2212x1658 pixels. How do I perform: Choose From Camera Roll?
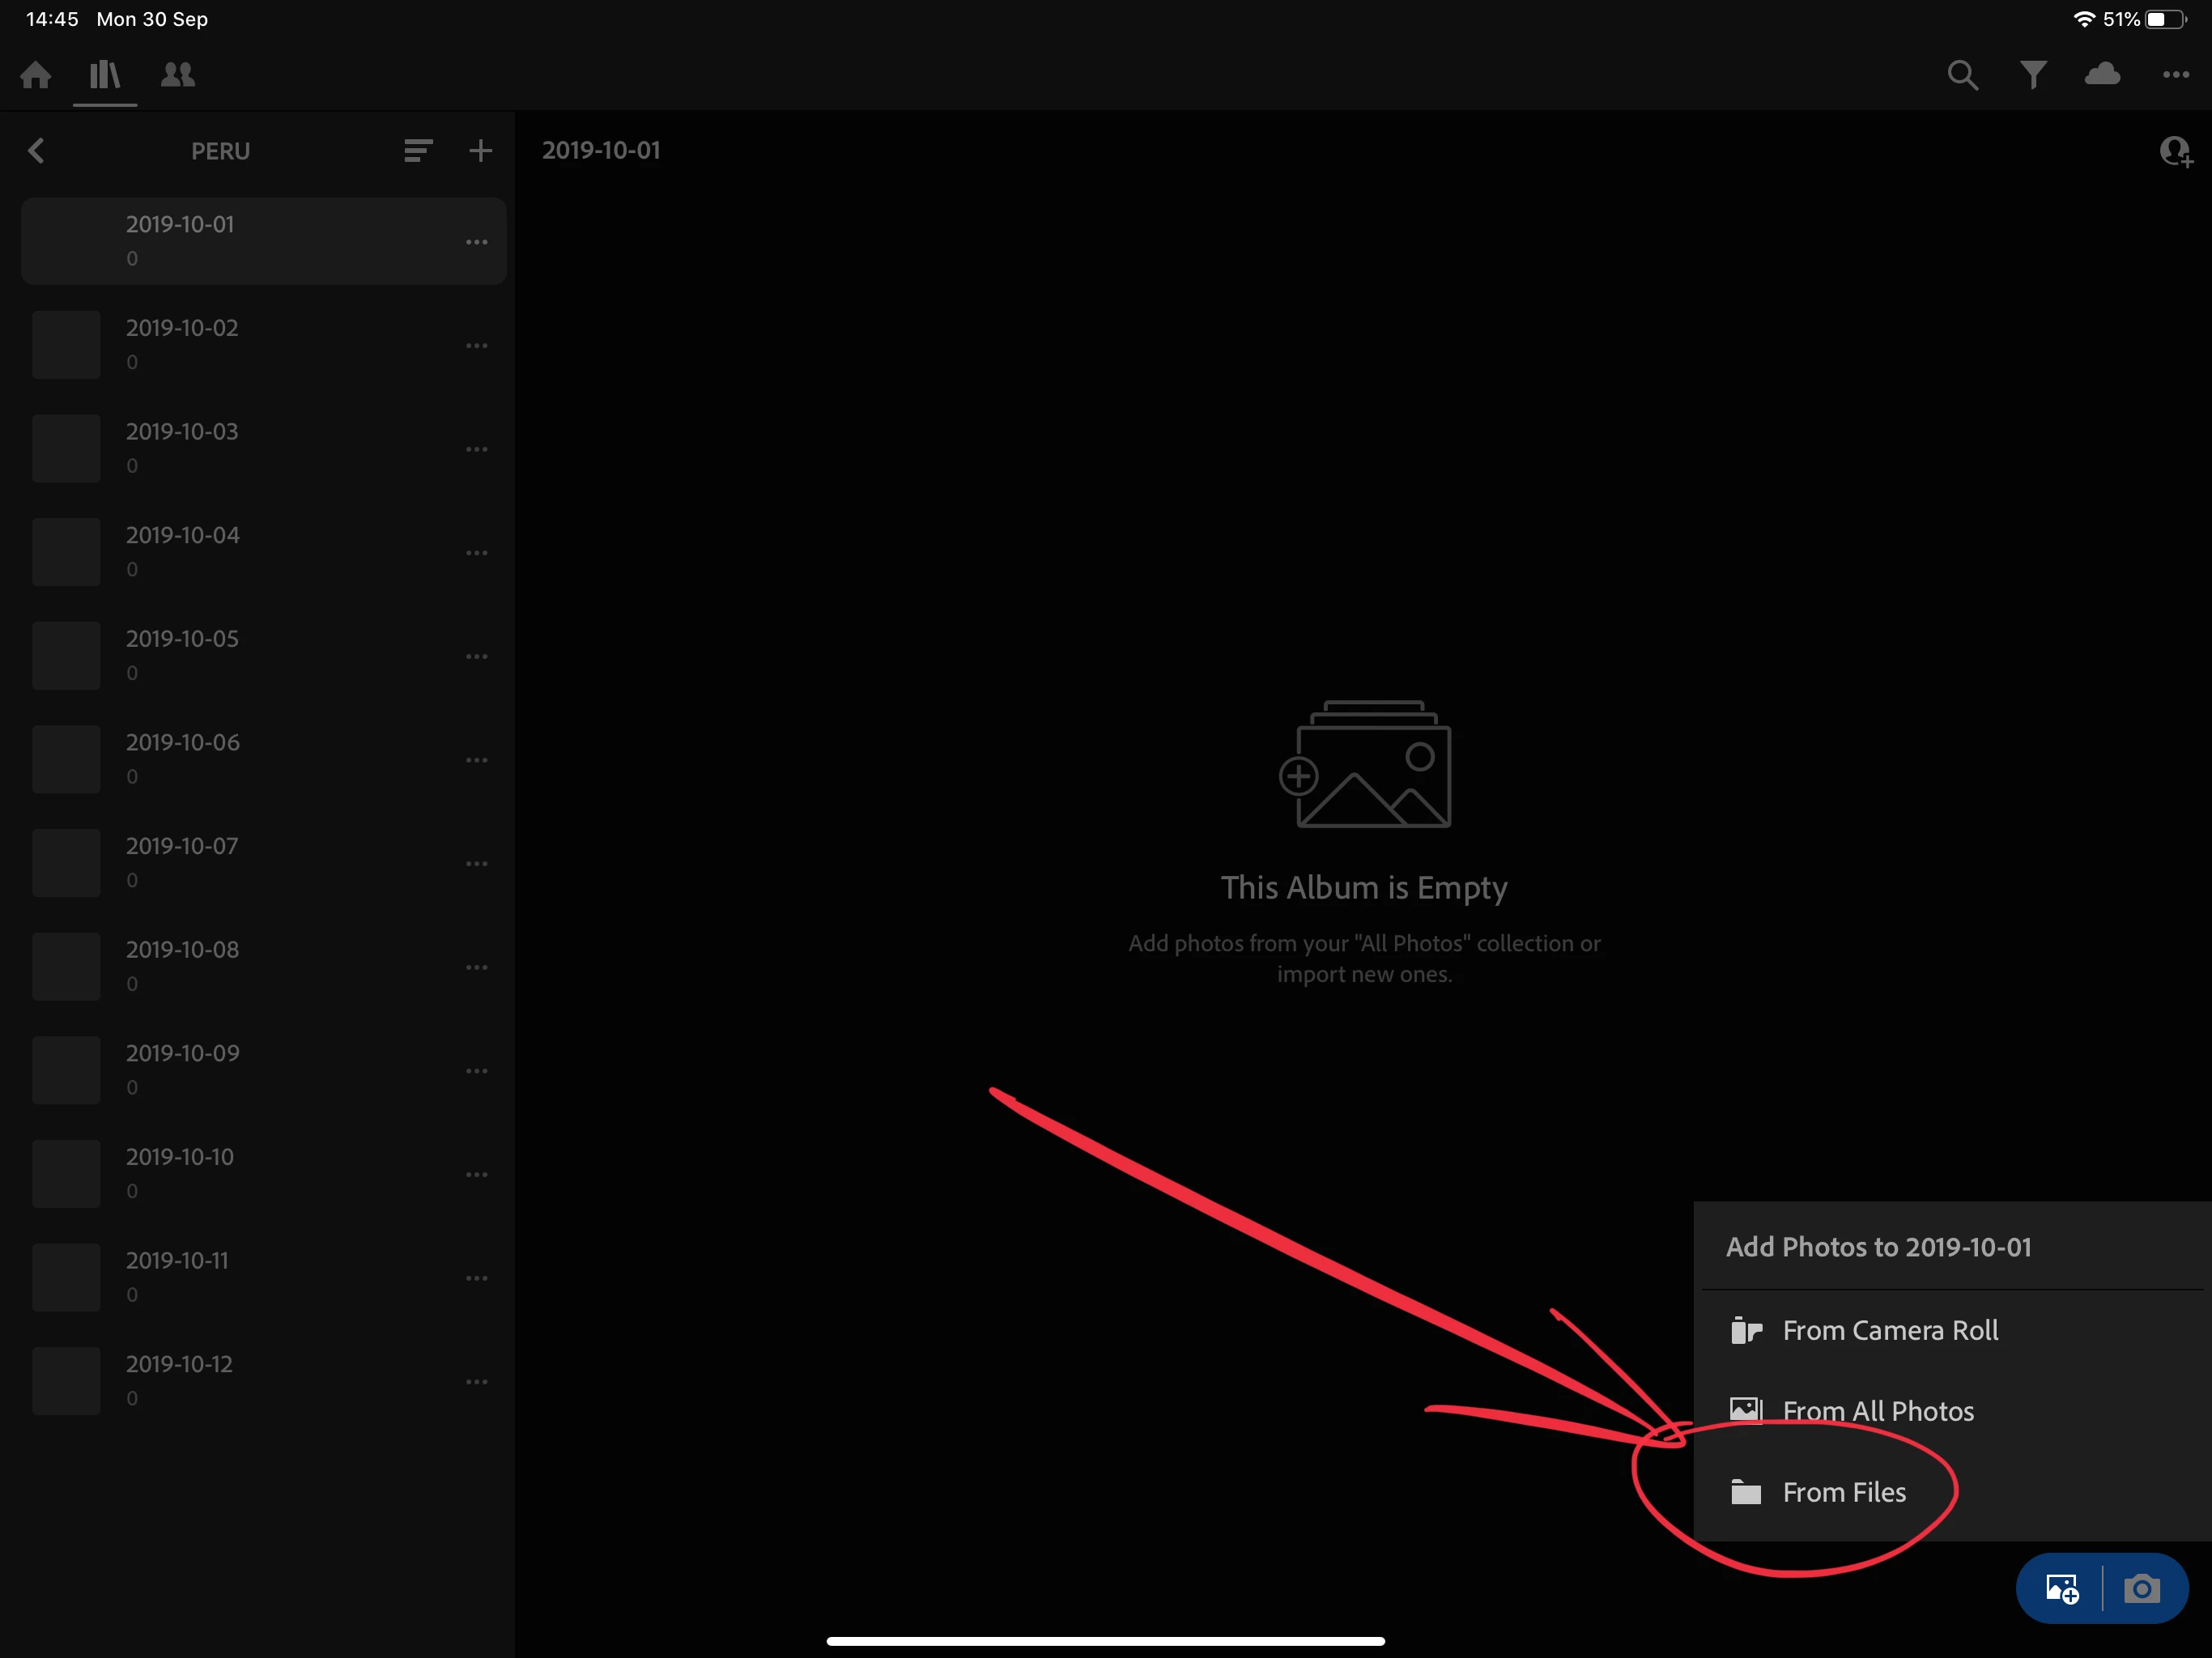tap(1890, 1330)
